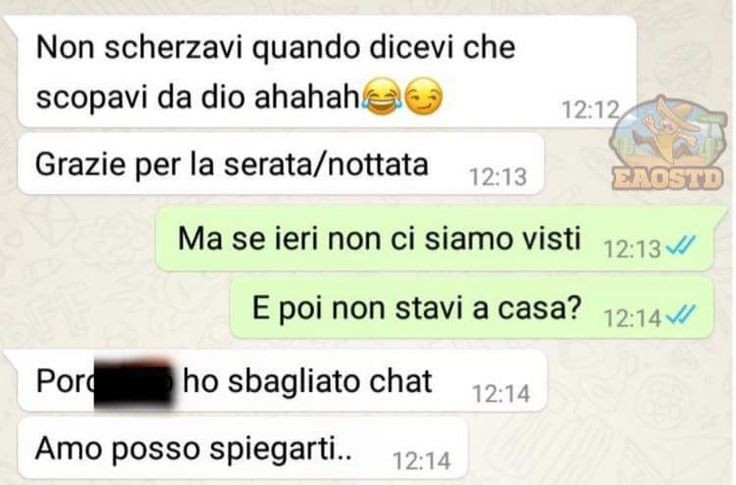Screen dimensions: 736x485
Task: Click the 12:13 timestamp on green bubble
Action: (x=632, y=249)
